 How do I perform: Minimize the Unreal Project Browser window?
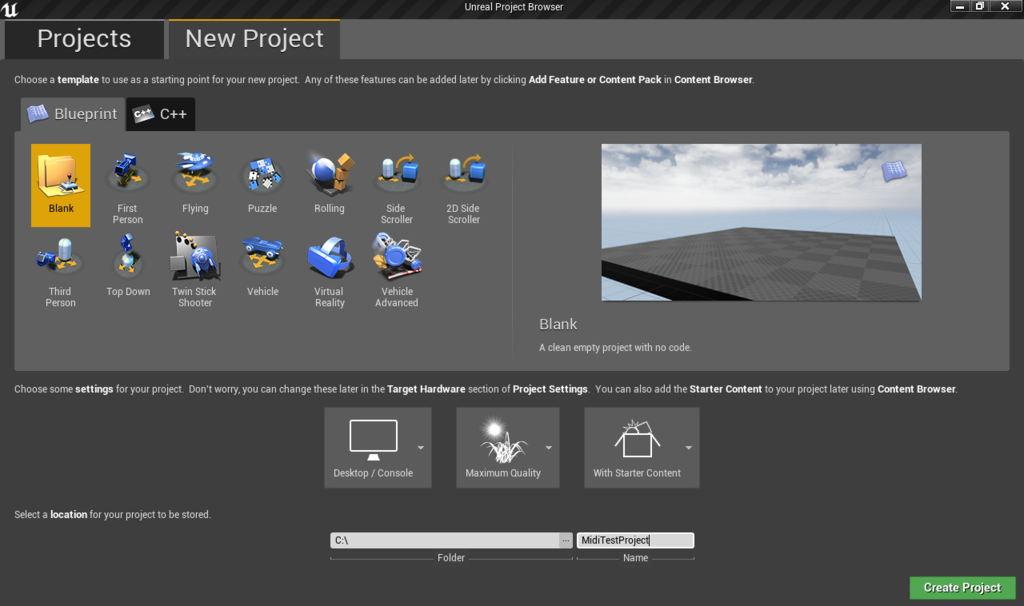click(959, 7)
